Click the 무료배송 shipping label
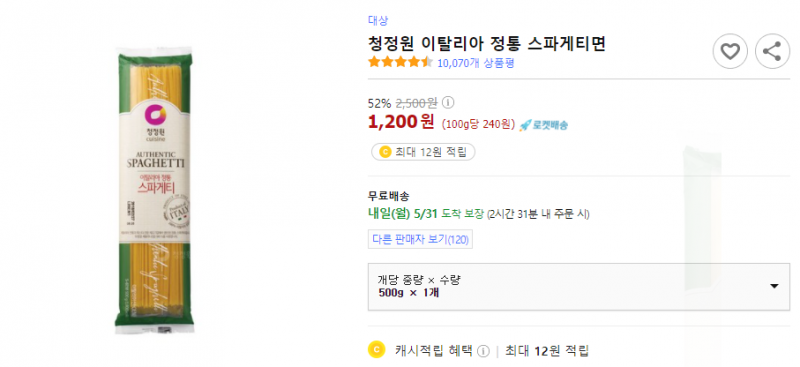 coord(388,196)
